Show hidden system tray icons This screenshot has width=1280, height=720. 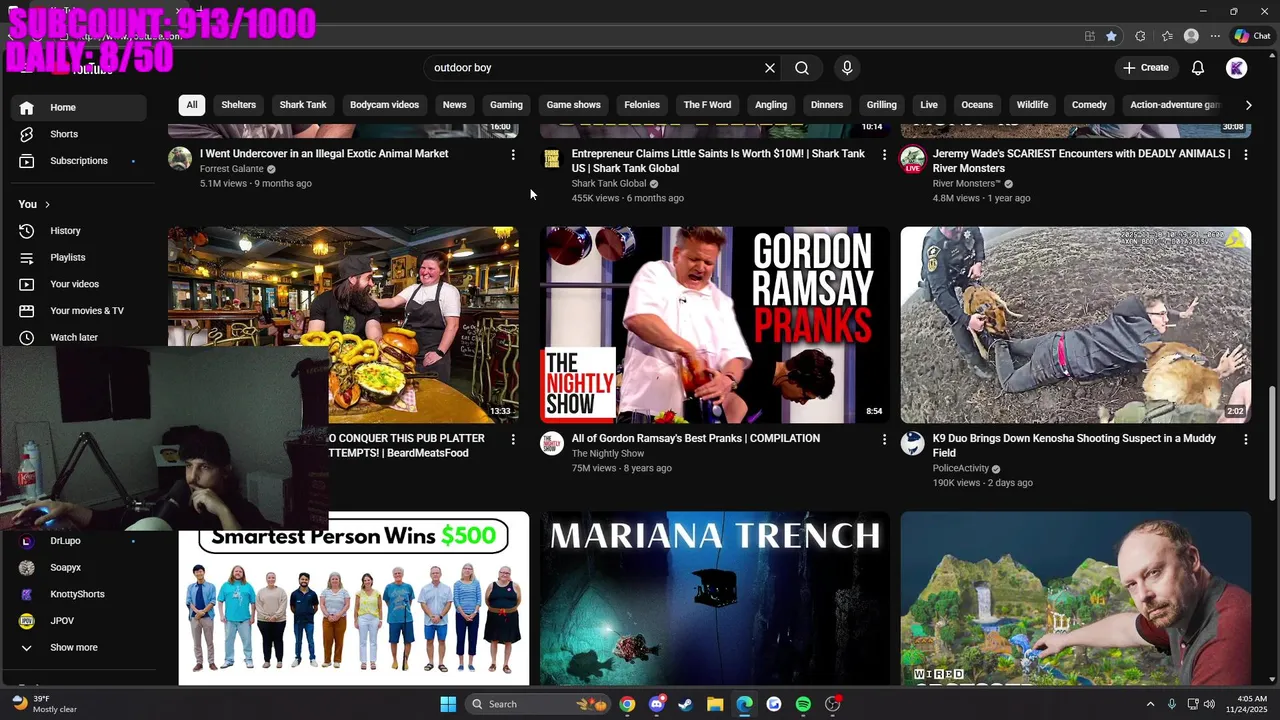click(x=1150, y=704)
